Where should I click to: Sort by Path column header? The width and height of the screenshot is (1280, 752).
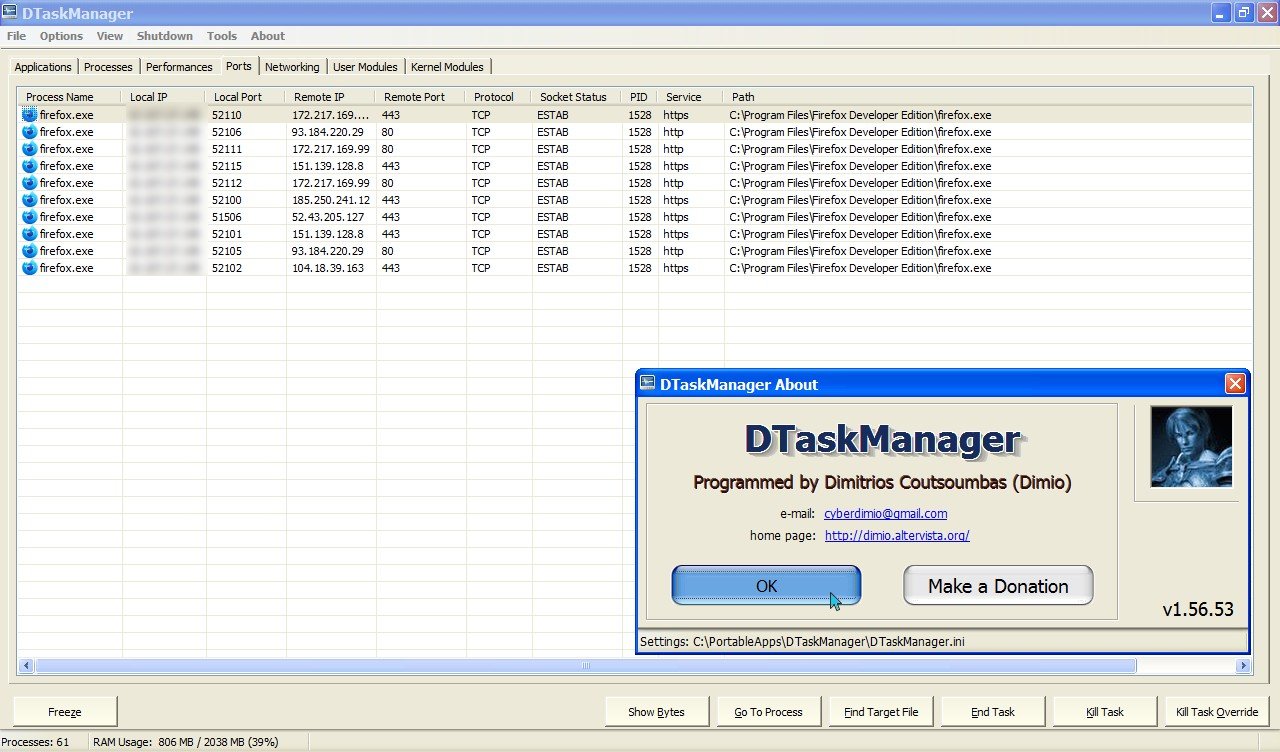(x=987, y=97)
